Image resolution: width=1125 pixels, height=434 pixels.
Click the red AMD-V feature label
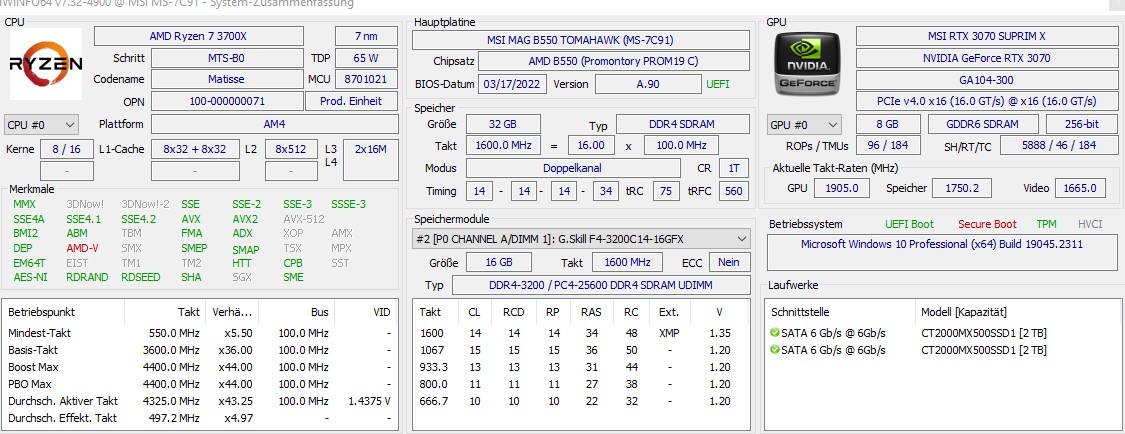coord(83,247)
